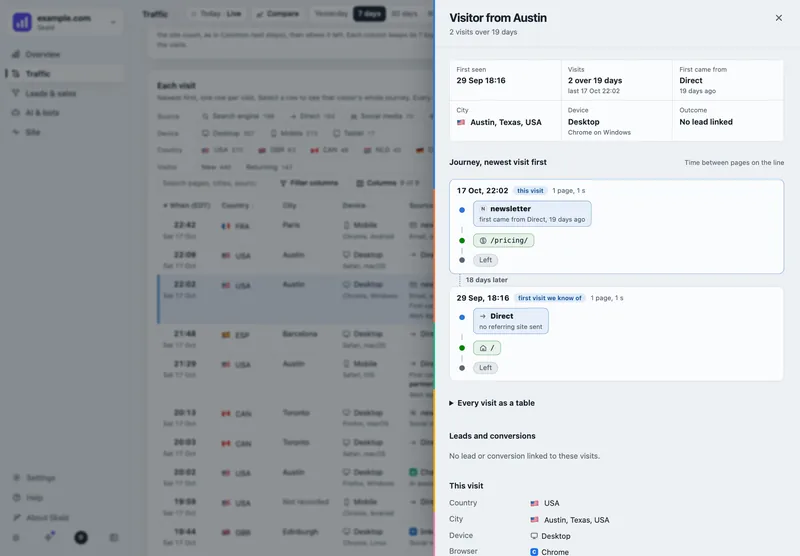Screen dimensions: 800x556
Task: Click the Leads & sales funnel icon
Action: click(x=16, y=93)
